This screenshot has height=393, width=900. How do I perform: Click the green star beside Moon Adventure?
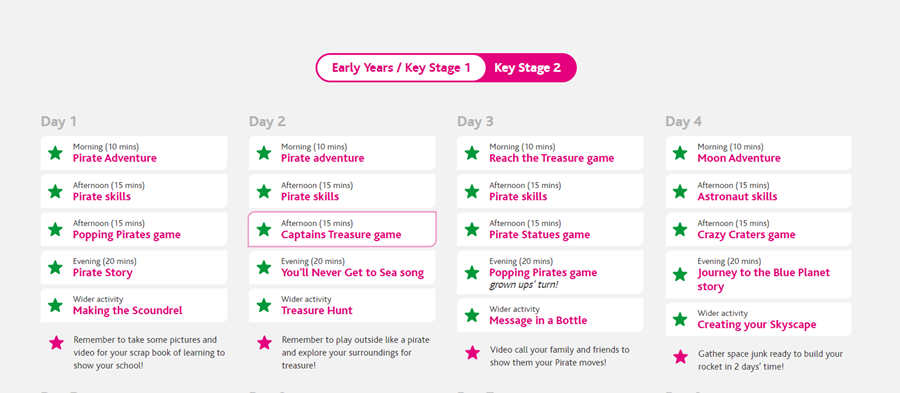[680, 153]
